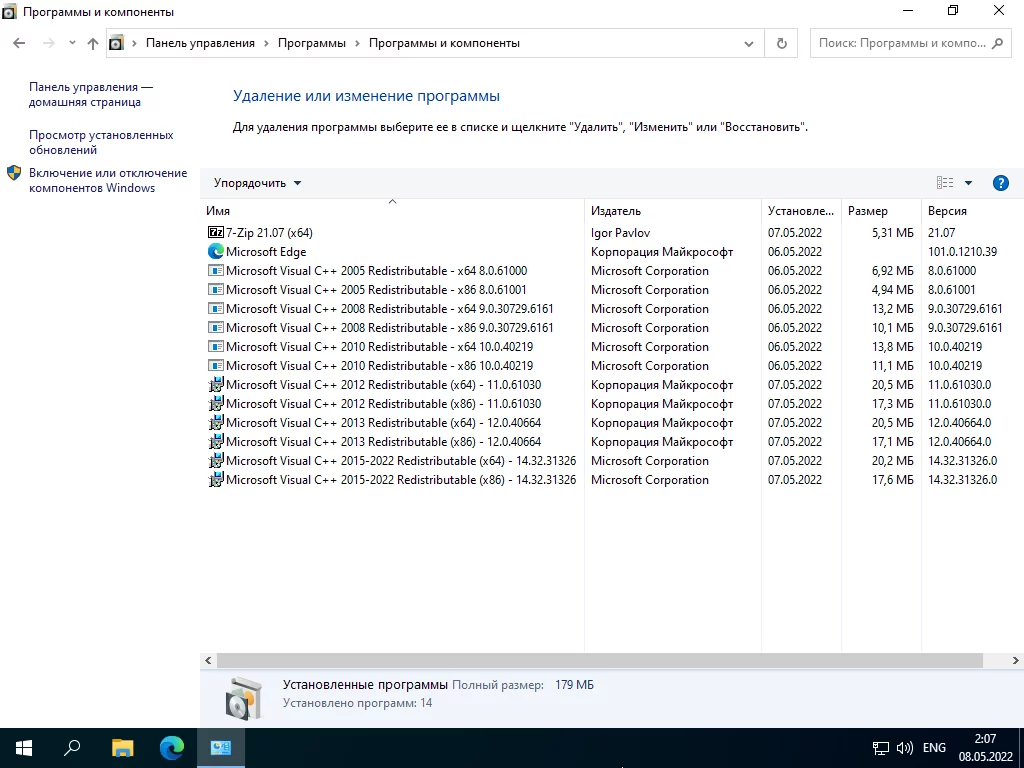Go back with the left arrow
This screenshot has width=1024, height=768.
[x=19, y=43]
